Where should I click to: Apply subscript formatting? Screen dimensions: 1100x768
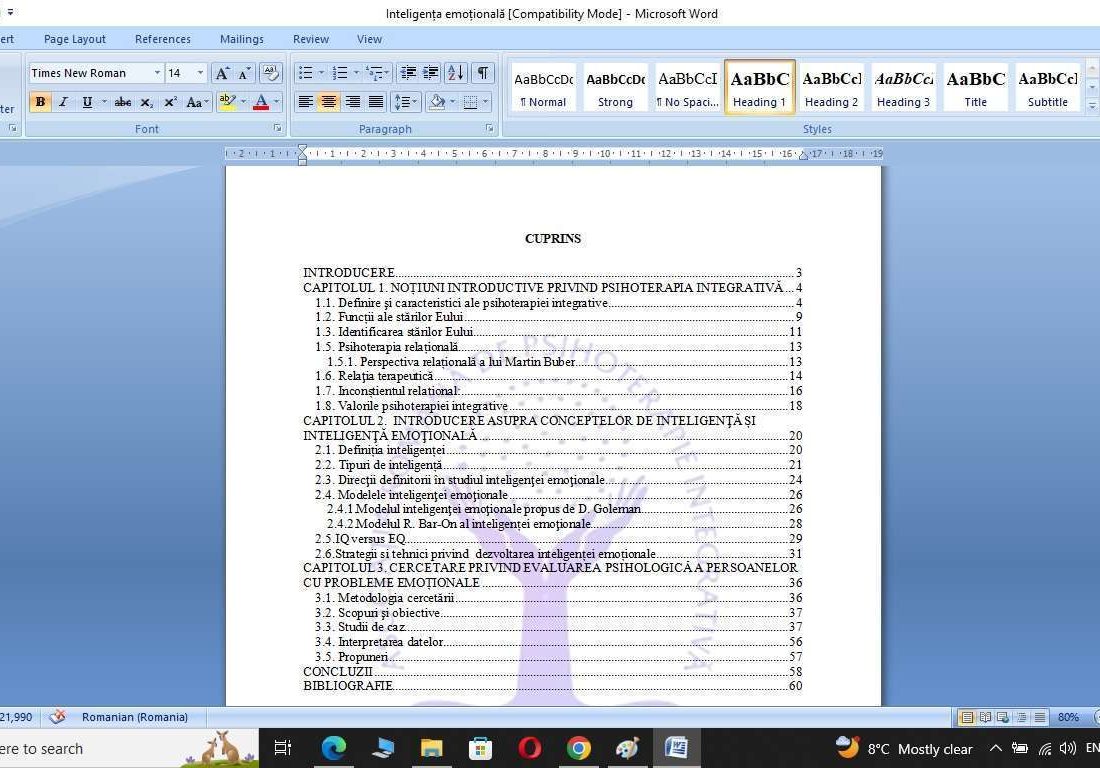145,102
